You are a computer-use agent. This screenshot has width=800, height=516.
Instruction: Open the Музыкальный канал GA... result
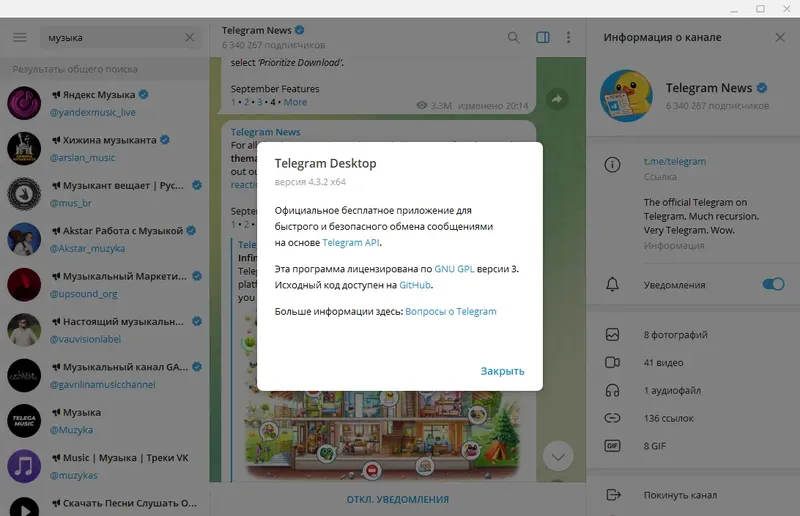tap(105, 376)
